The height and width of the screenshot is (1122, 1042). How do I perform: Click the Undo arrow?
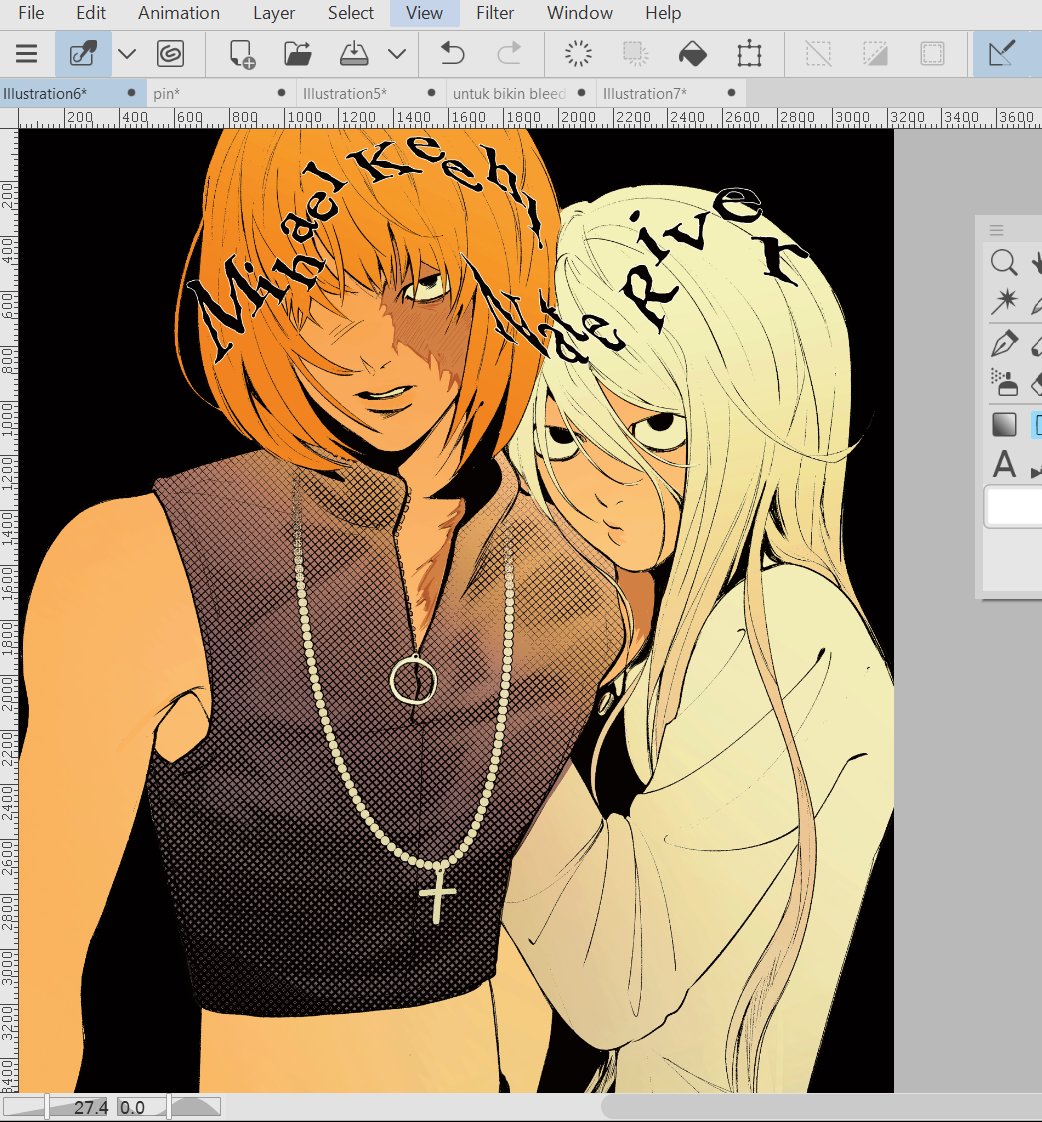click(452, 54)
